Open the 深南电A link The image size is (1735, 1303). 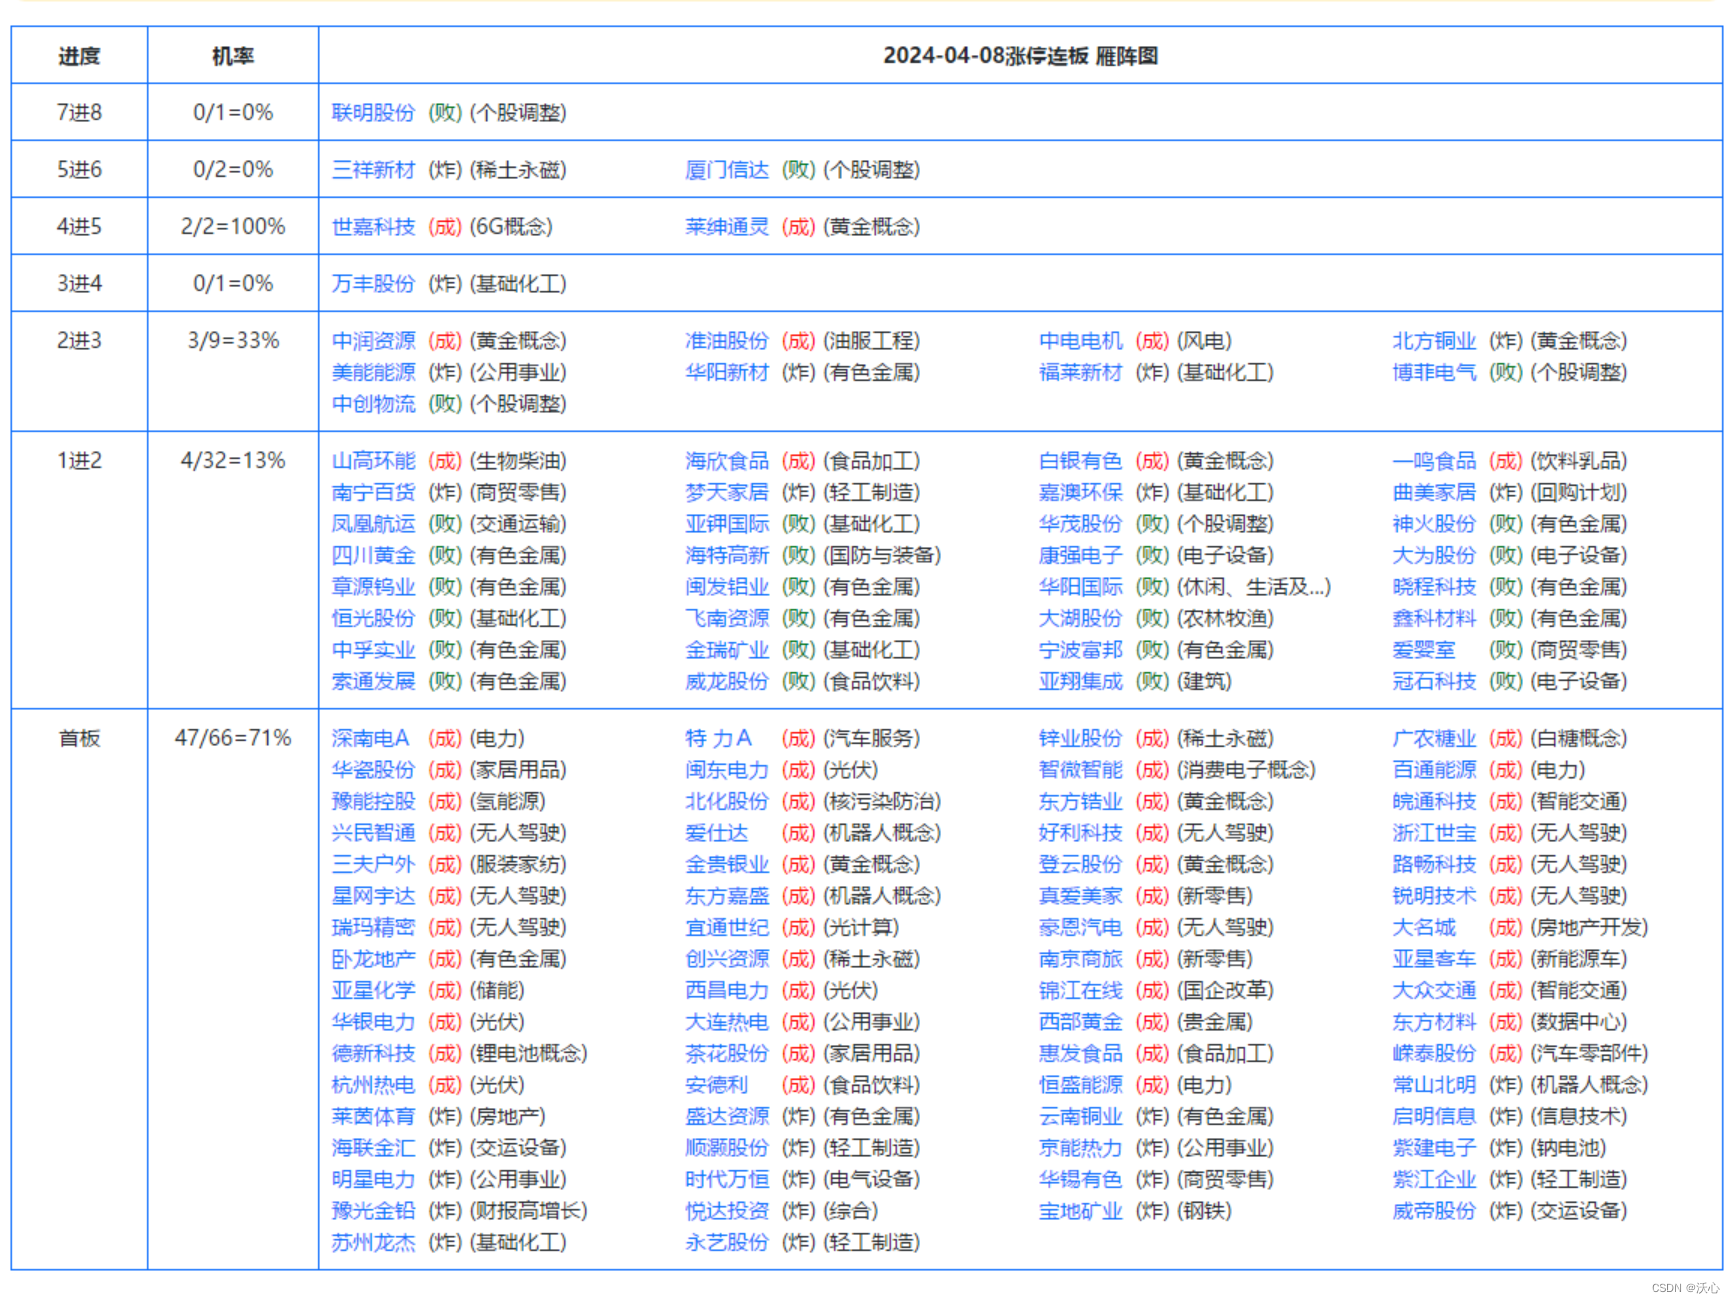tap(370, 738)
